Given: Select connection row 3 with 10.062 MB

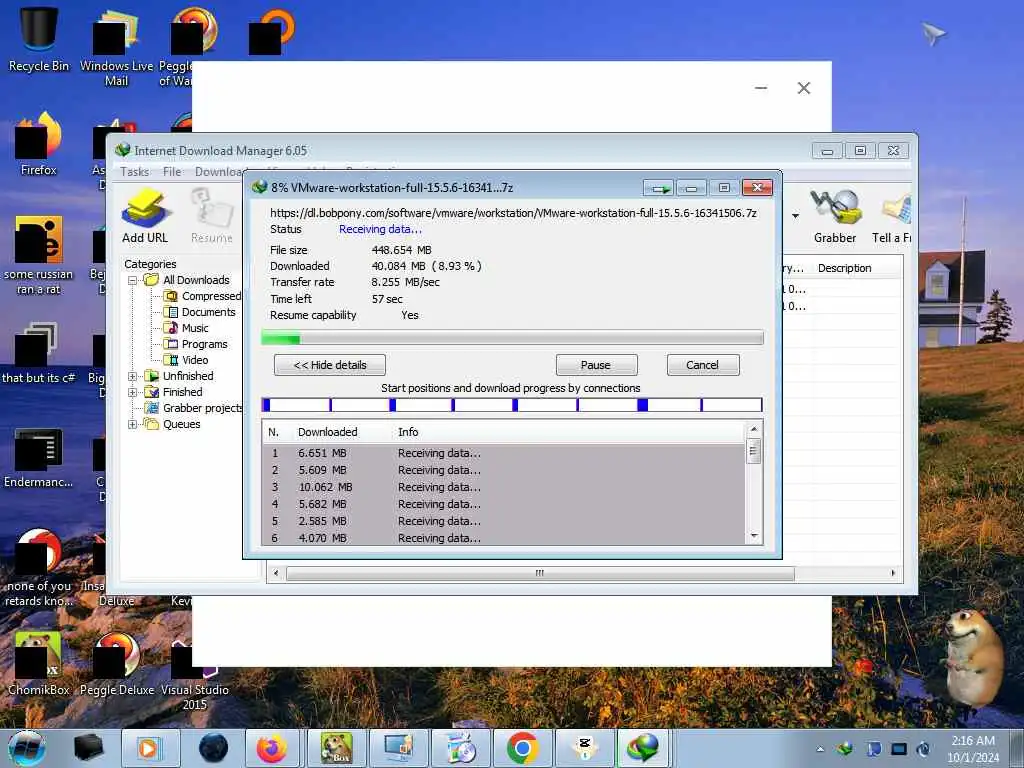Looking at the screenshot, I should pos(504,487).
